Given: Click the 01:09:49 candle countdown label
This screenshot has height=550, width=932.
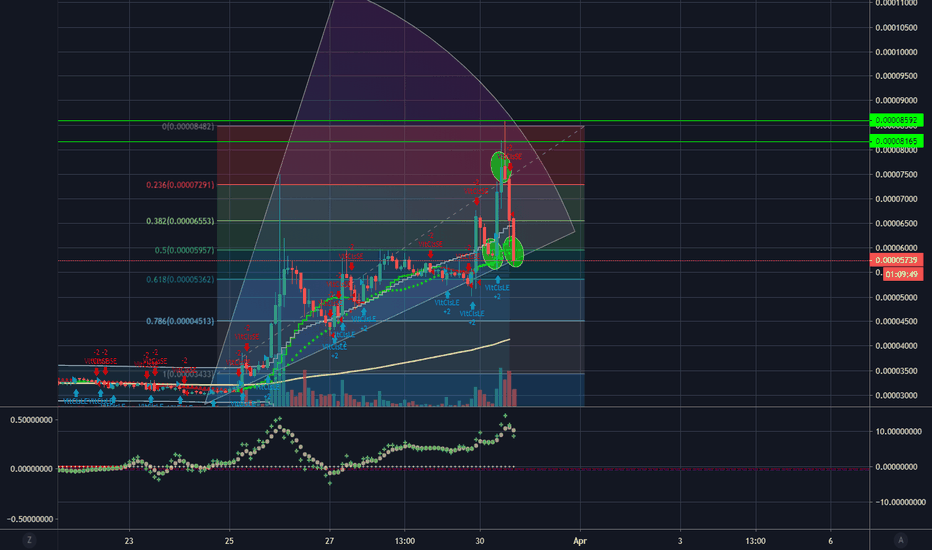Looking at the screenshot, I should [903, 274].
